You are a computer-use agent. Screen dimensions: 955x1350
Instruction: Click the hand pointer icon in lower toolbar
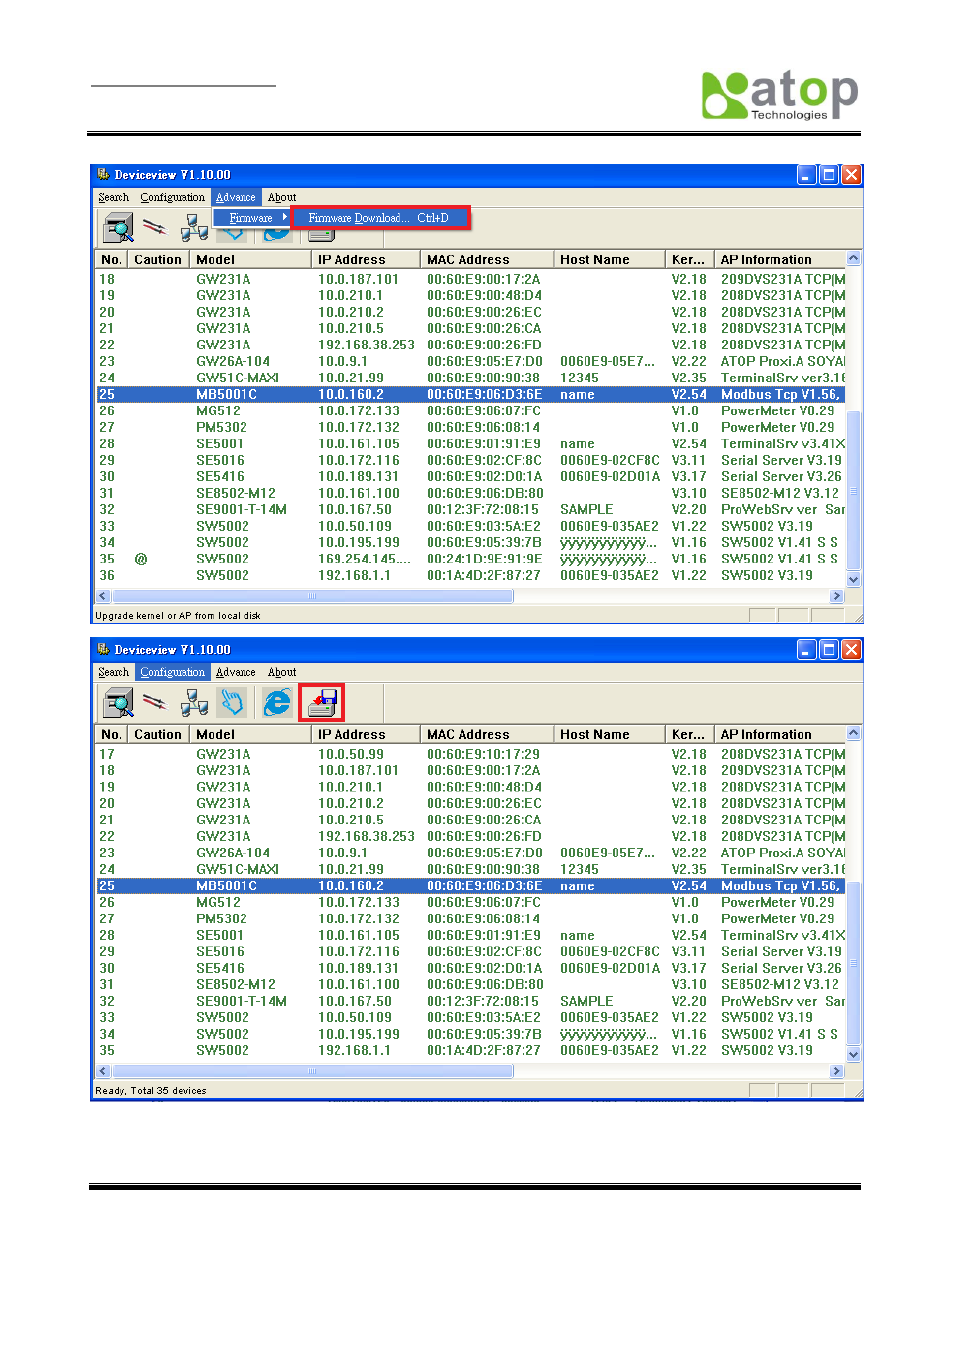point(233,703)
